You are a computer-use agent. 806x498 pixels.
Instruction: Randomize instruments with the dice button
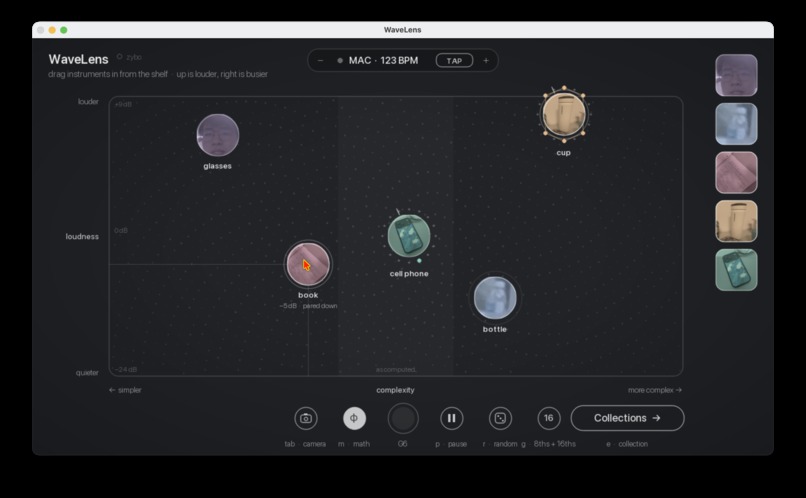coord(500,418)
